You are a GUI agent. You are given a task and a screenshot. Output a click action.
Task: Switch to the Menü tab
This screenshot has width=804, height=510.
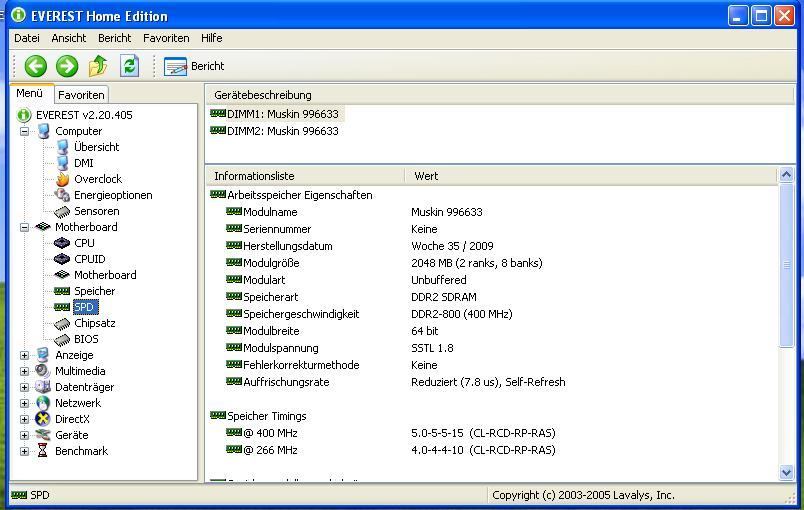tap(30, 93)
